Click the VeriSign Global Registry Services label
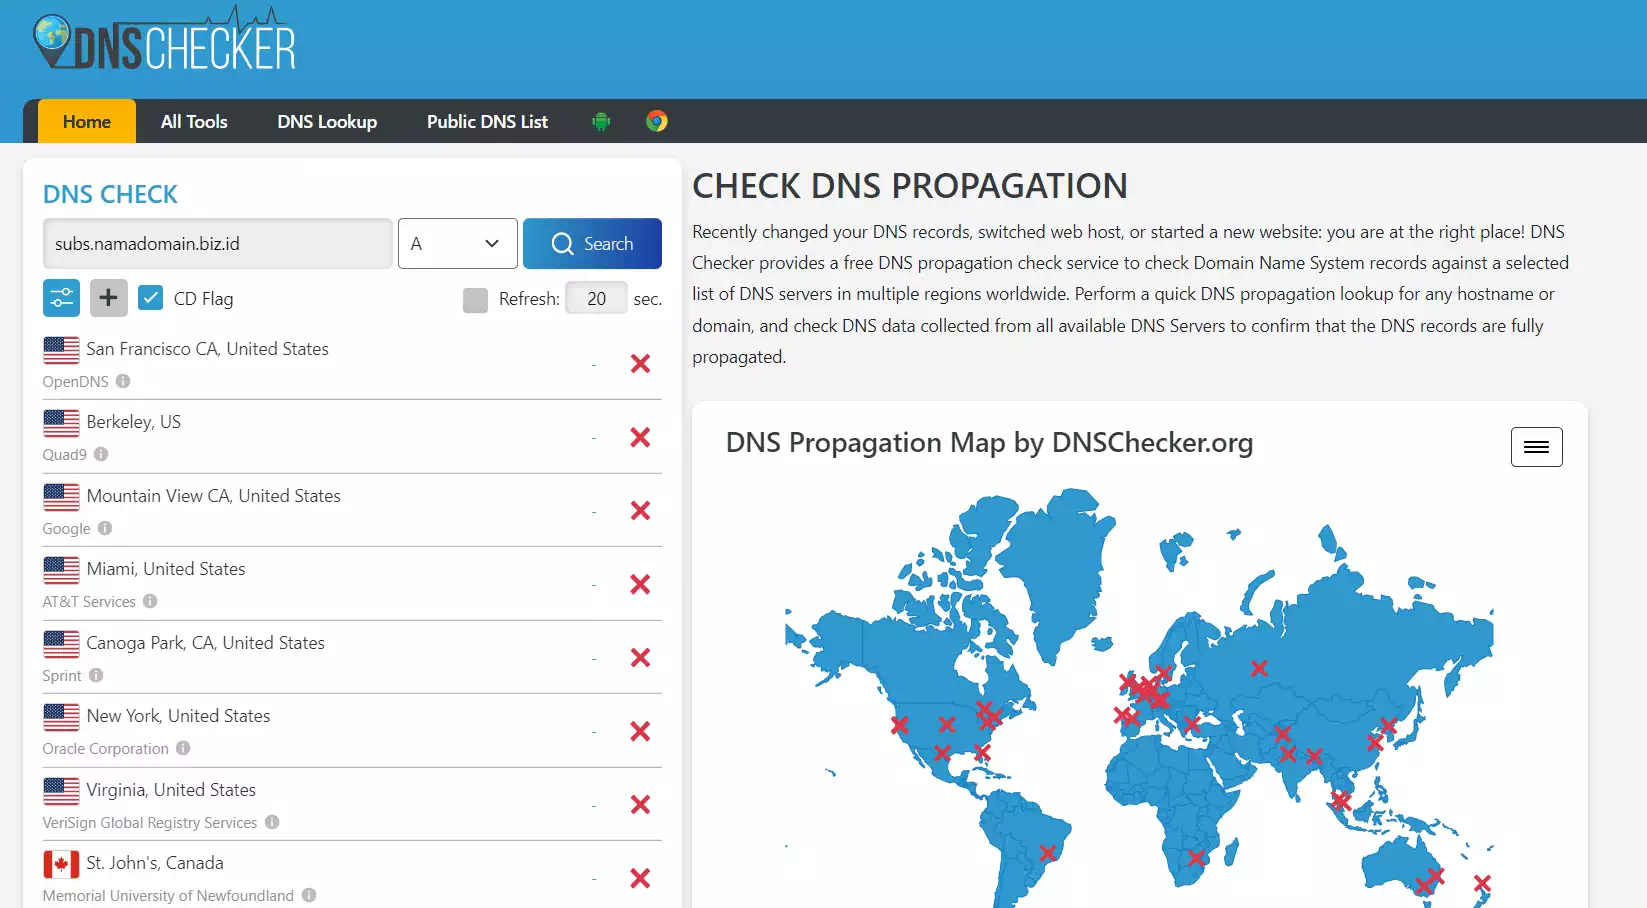Viewport: 1647px width, 908px height. pos(150,822)
